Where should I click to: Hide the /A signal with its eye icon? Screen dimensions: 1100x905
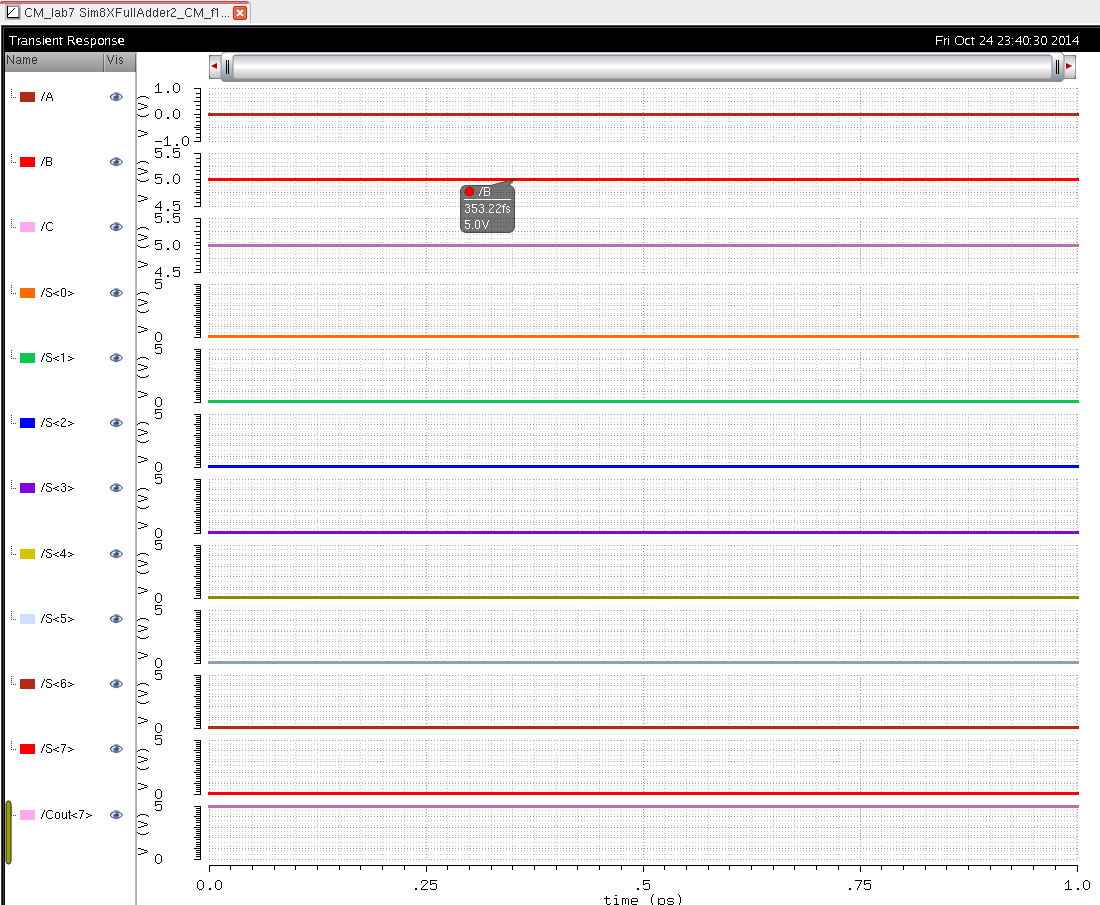click(x=116, y=97)
